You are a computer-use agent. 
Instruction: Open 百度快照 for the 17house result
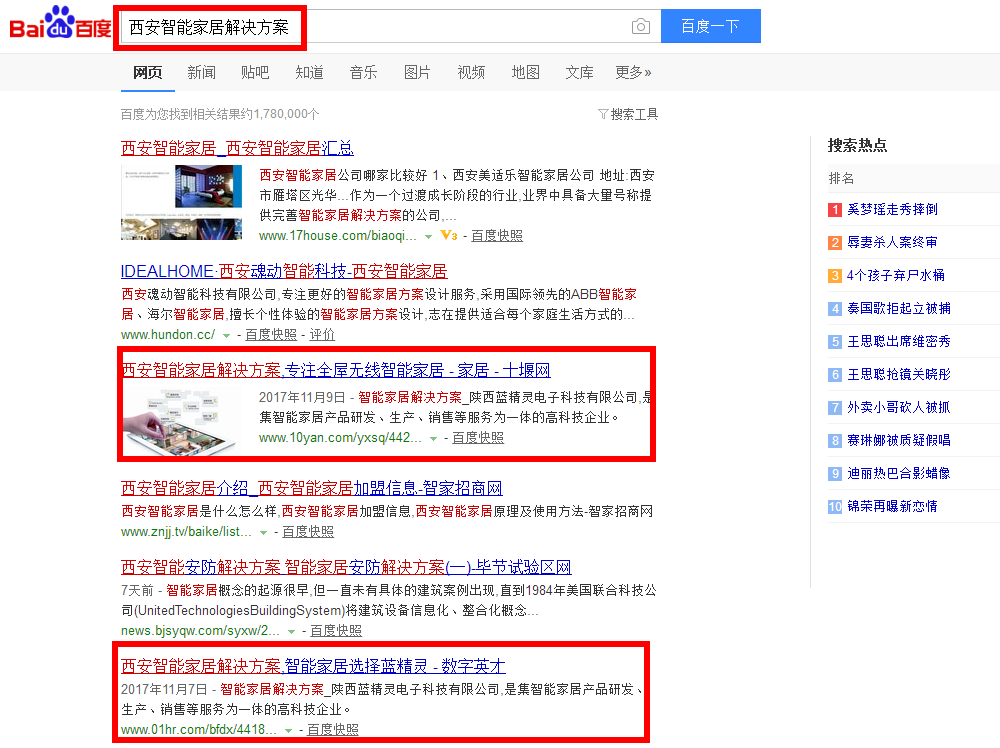[x=497, y=236]
